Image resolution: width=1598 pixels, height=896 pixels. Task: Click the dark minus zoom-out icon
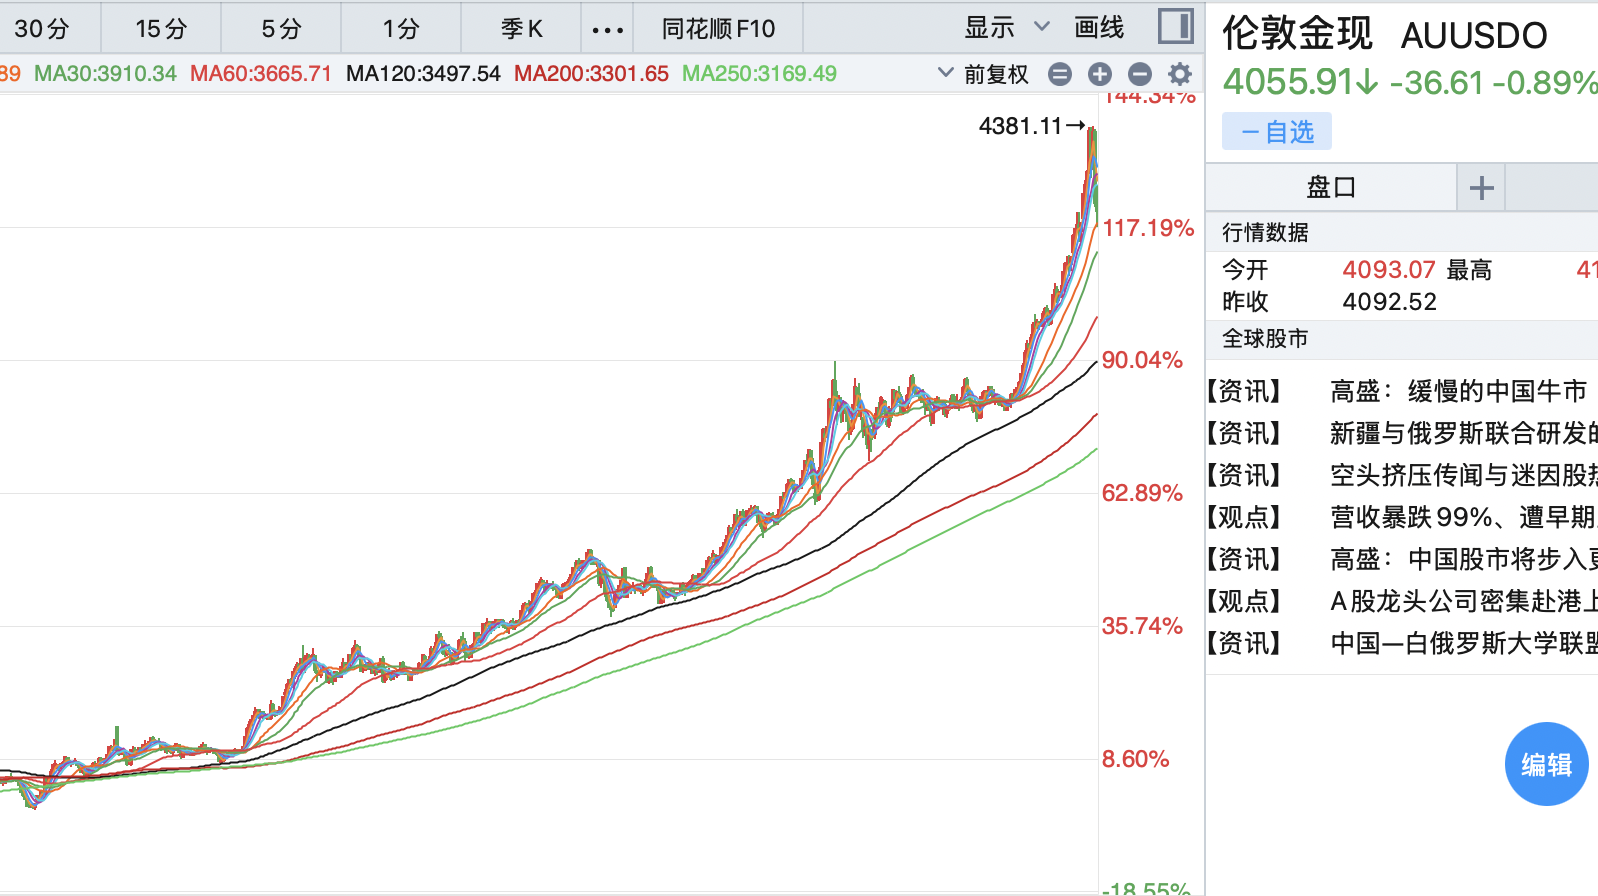1139,74
